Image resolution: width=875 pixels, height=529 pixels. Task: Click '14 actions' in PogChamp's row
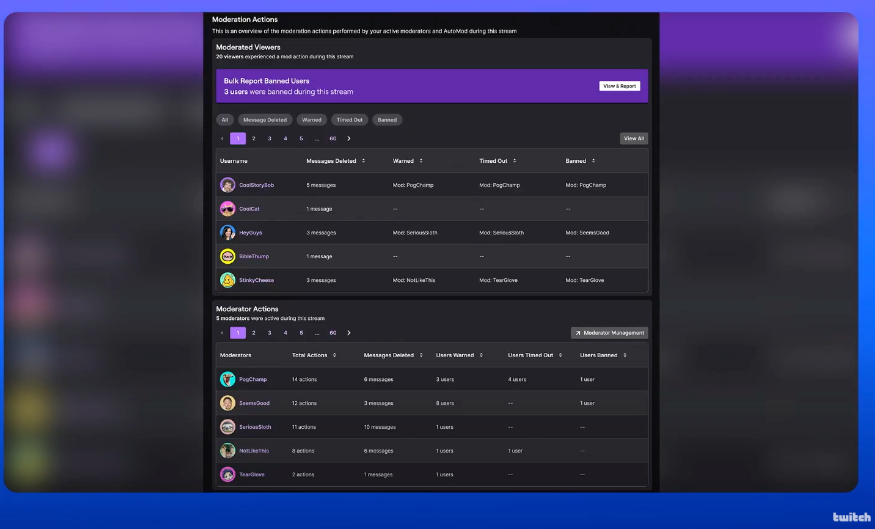pos(304,379)
